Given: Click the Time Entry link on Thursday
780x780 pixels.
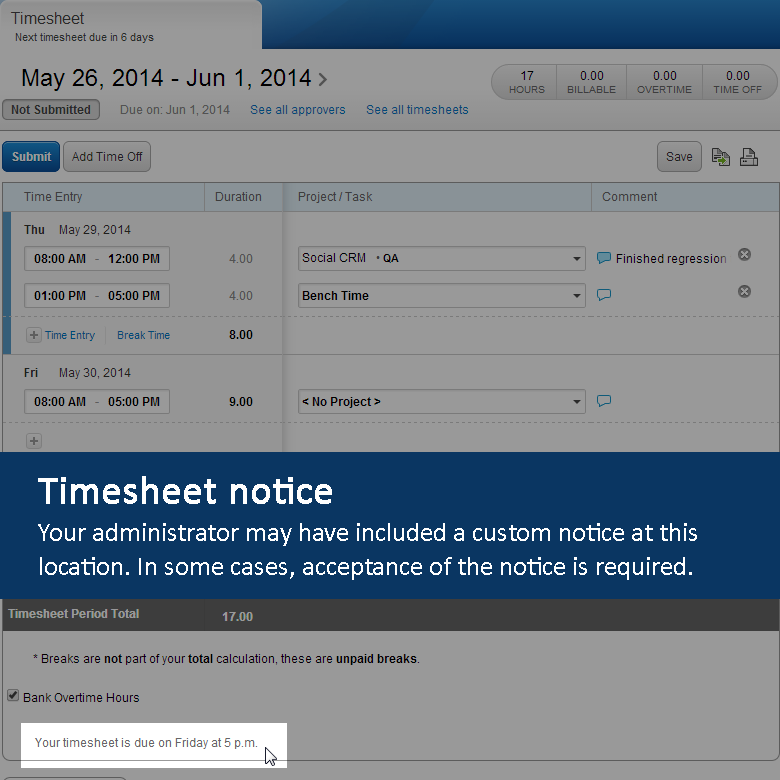Looking at the screenshot, I should [x=70, y=335].
